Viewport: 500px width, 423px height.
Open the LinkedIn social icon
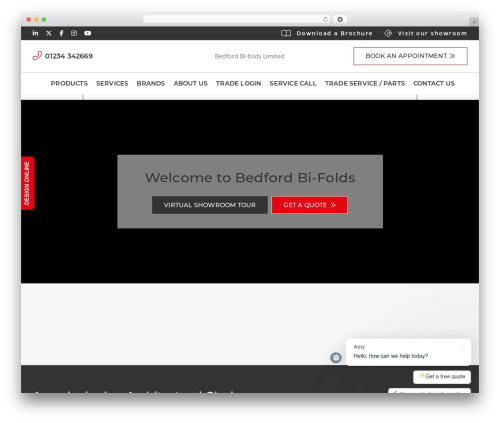click(35, 33)
